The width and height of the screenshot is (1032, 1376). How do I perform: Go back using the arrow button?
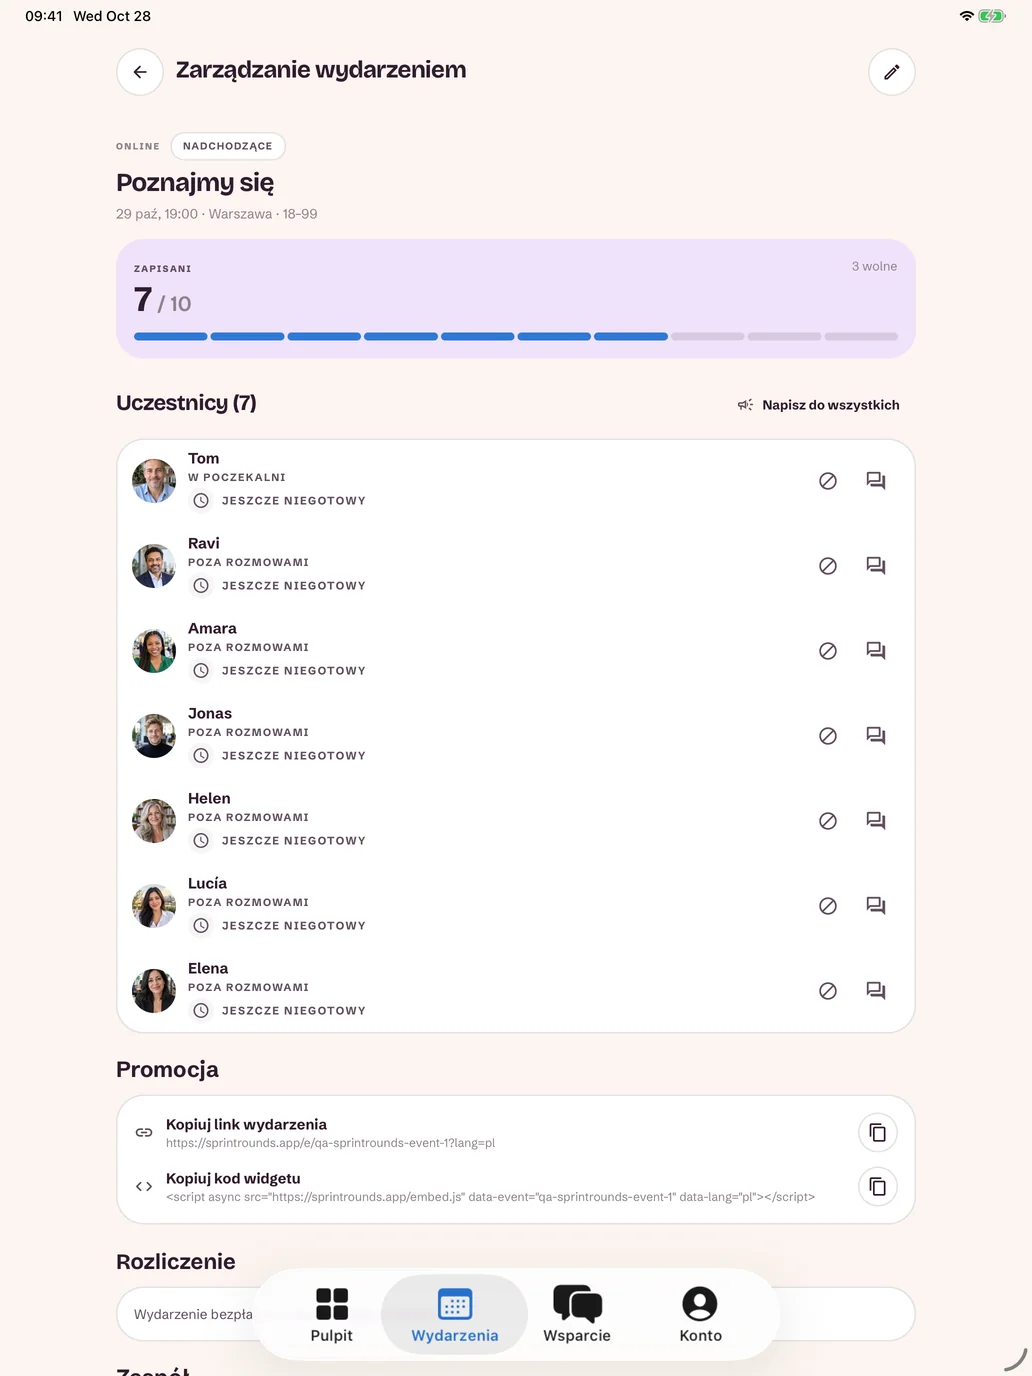pos(140,72)
